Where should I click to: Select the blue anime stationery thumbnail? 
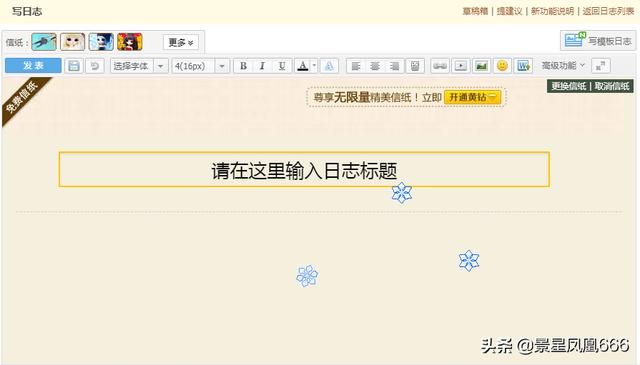tap(101, 42)
